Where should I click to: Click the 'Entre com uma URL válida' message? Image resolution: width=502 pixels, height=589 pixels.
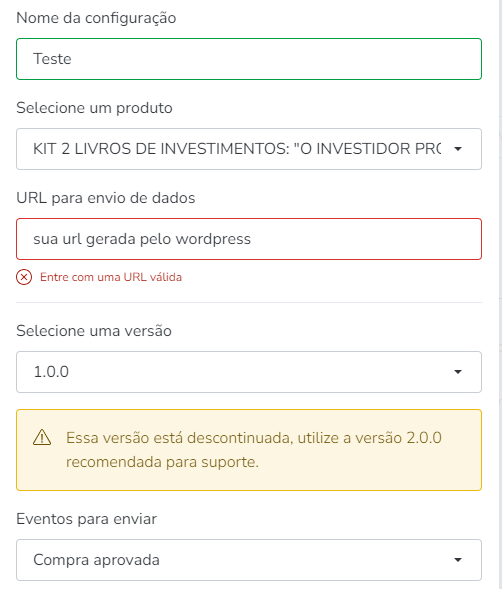[111, 277]
